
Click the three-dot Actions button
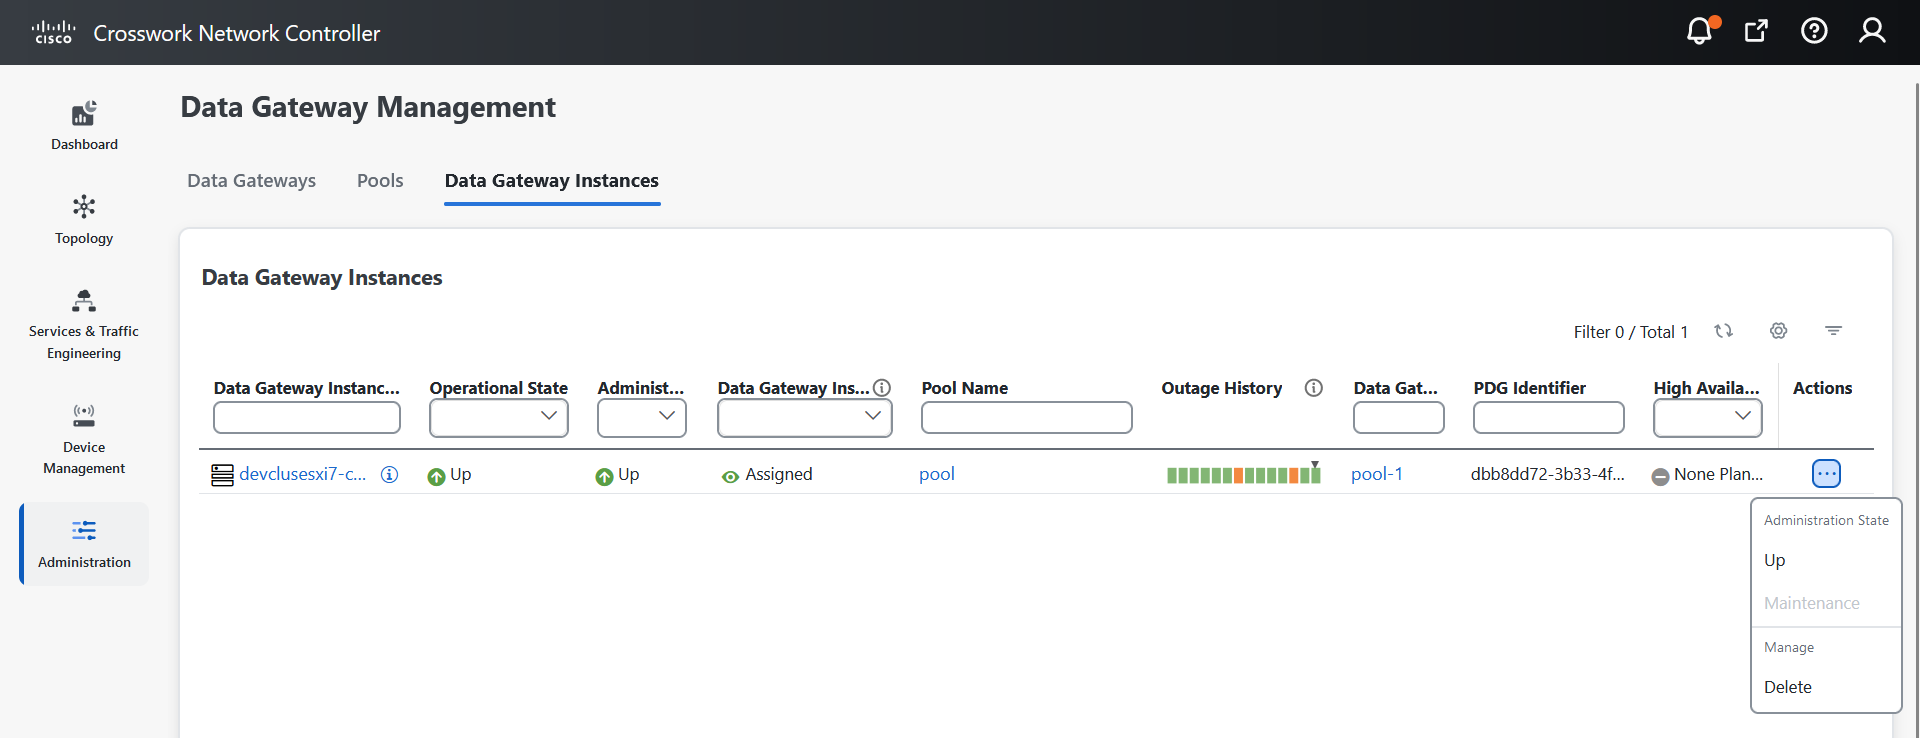click(1826, 474)
